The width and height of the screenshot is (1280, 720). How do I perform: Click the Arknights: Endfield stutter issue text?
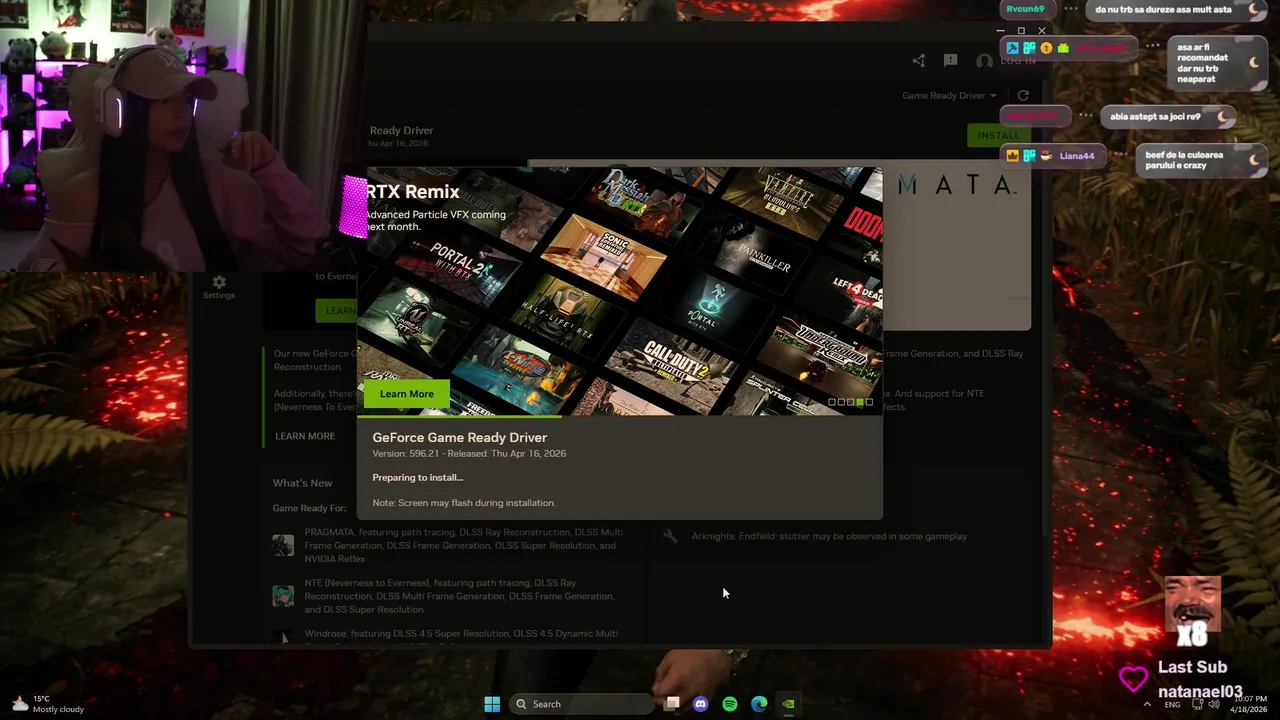coord(829,536)
